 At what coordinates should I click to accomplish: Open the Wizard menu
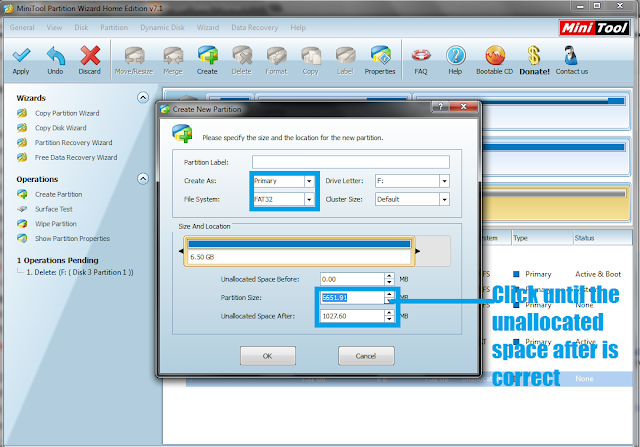tap(208, 27)
